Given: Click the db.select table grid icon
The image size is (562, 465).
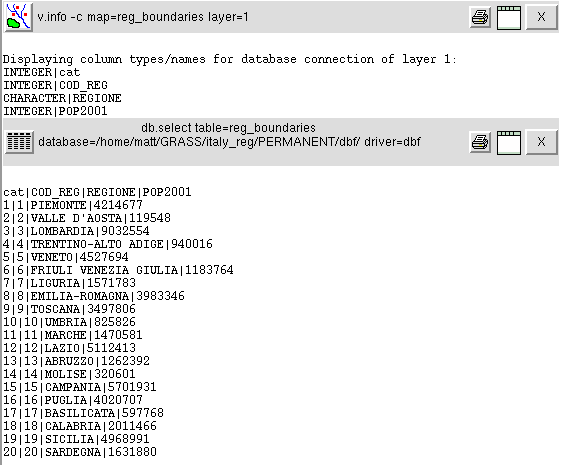Looking at the screenshot, I should (x=19, y=142).
